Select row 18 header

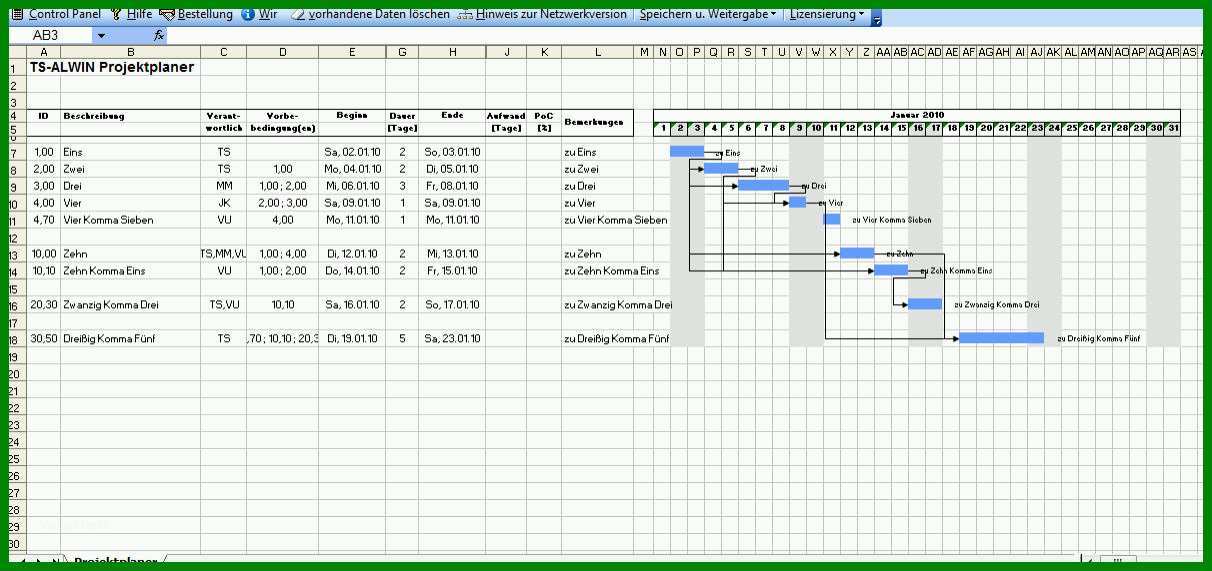pyautogui.click(x=17, y=339)
